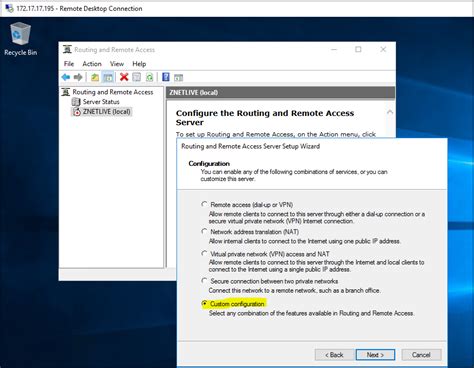The image size is (474, 368).
Task: Close the Routing and Remote Access window
Action: [x=383, y=49]
